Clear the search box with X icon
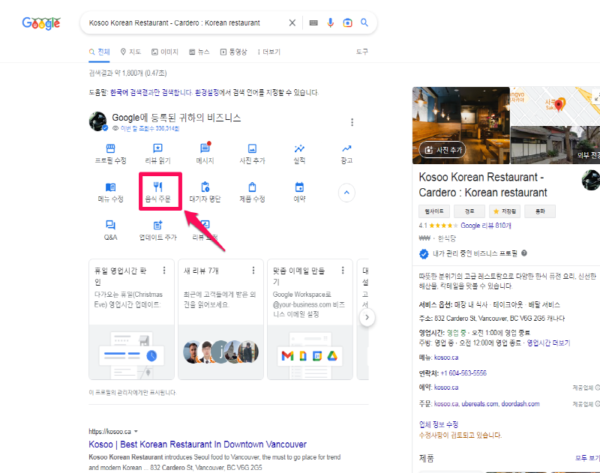 coord(292,23)
